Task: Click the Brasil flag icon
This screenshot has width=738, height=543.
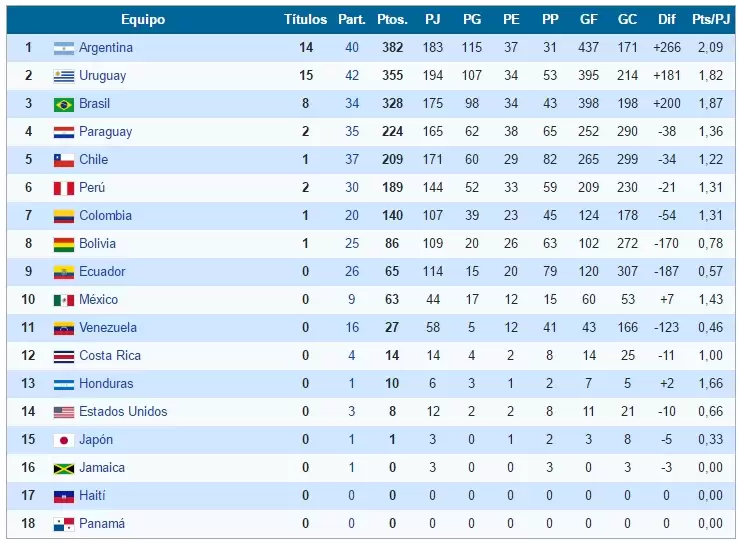Action: [64, 104]
